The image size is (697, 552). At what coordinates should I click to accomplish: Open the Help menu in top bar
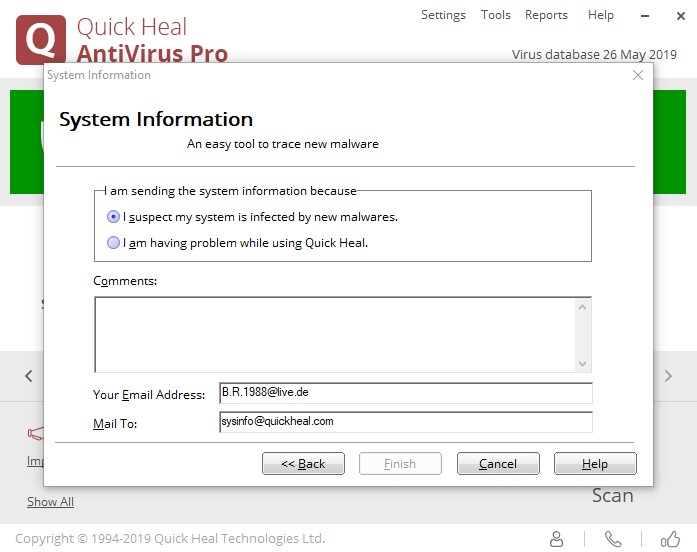(601, 15)
